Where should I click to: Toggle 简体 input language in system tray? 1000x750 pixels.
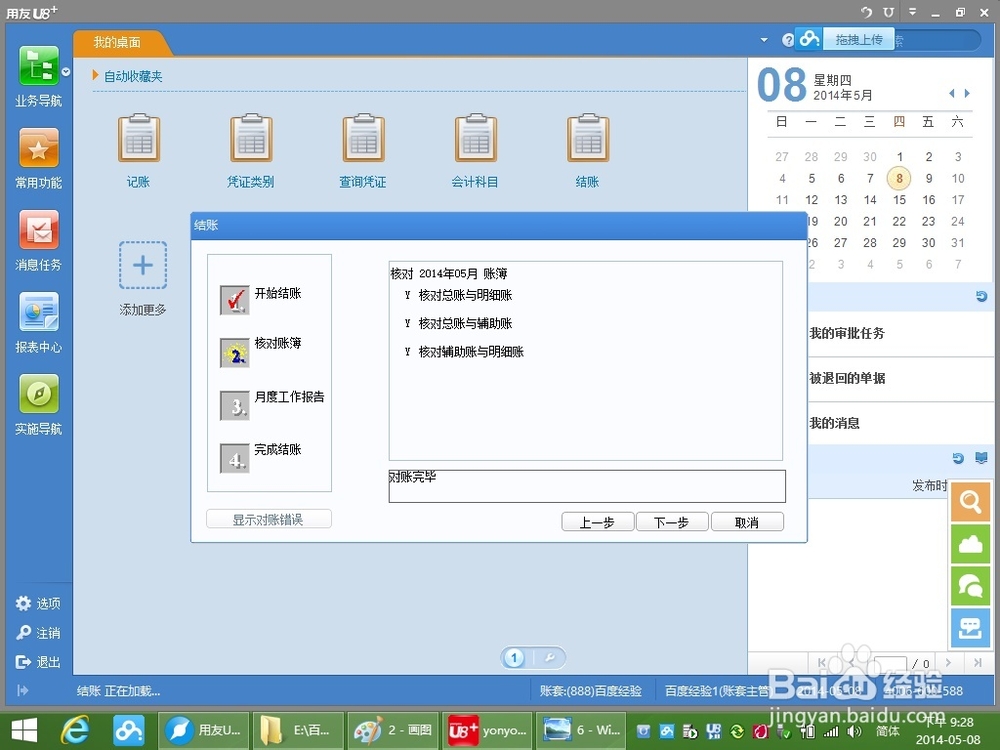(888, 731)
